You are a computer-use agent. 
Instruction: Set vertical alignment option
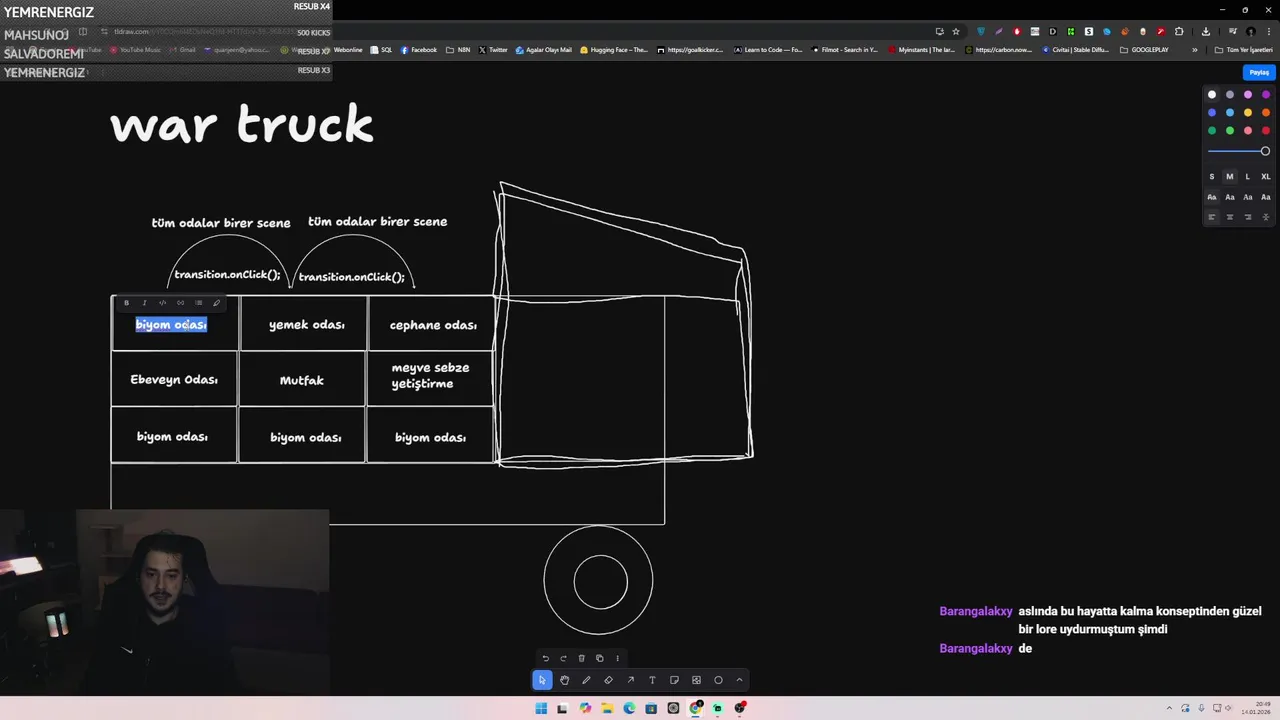pos(1266,217)
